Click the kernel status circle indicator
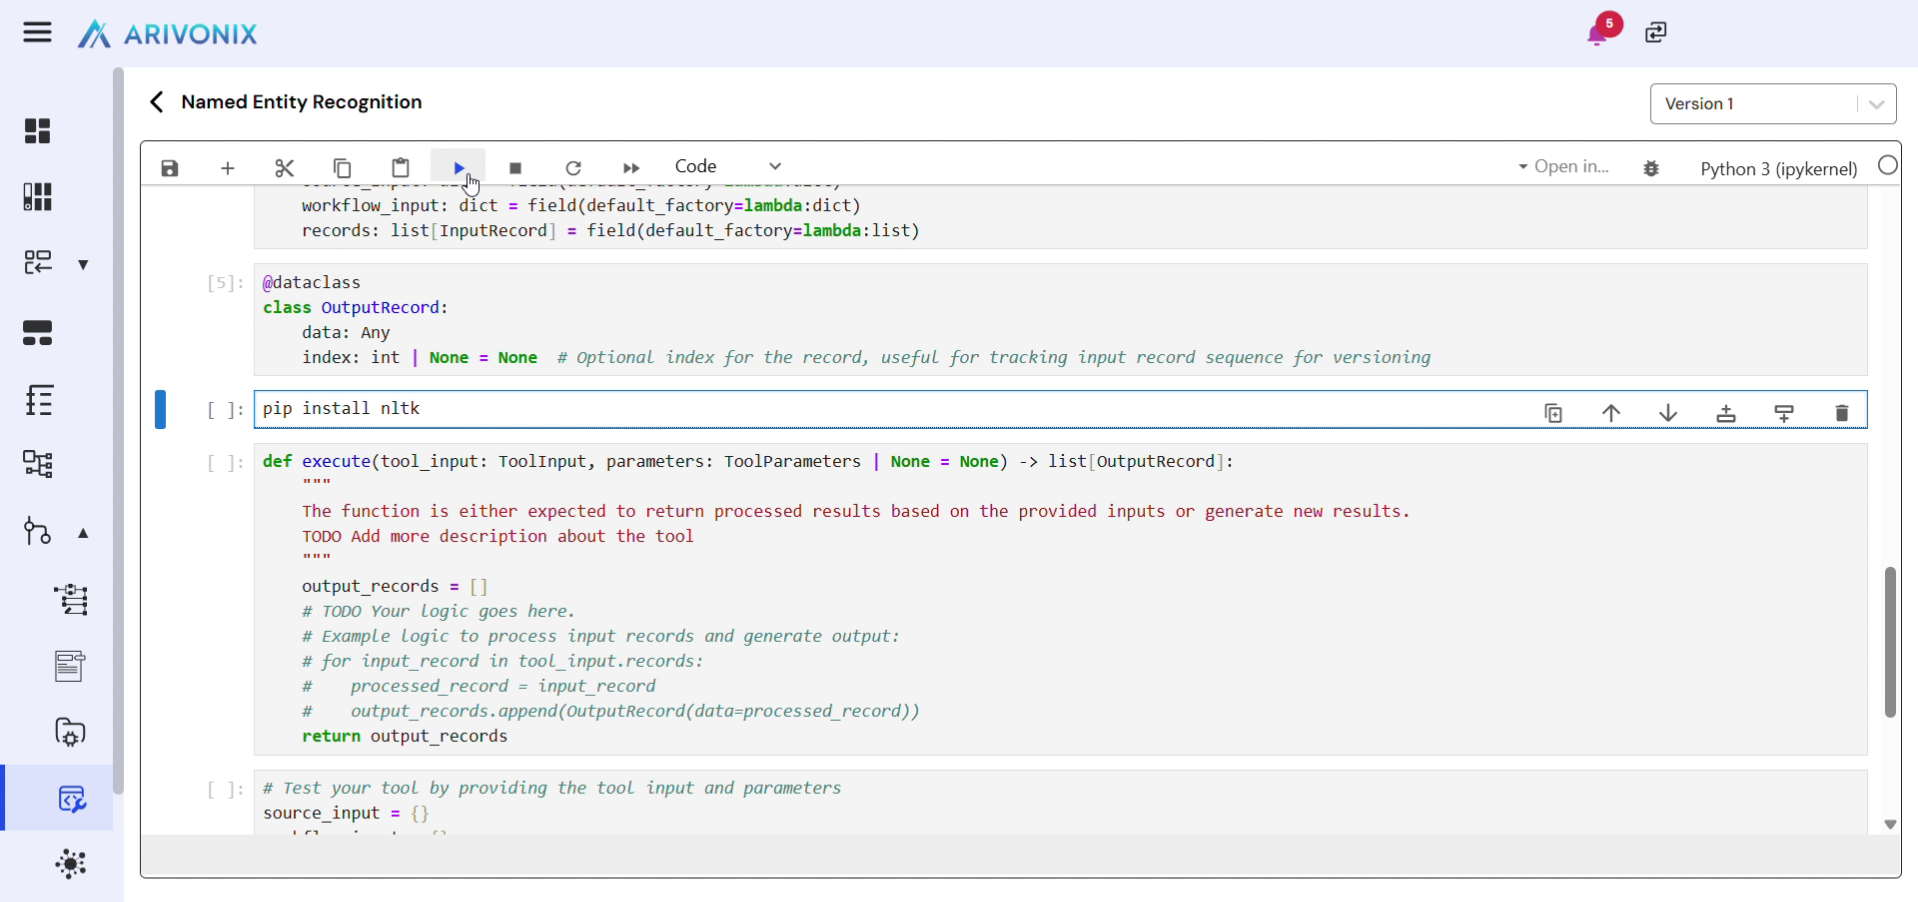 click(1887, 166)
